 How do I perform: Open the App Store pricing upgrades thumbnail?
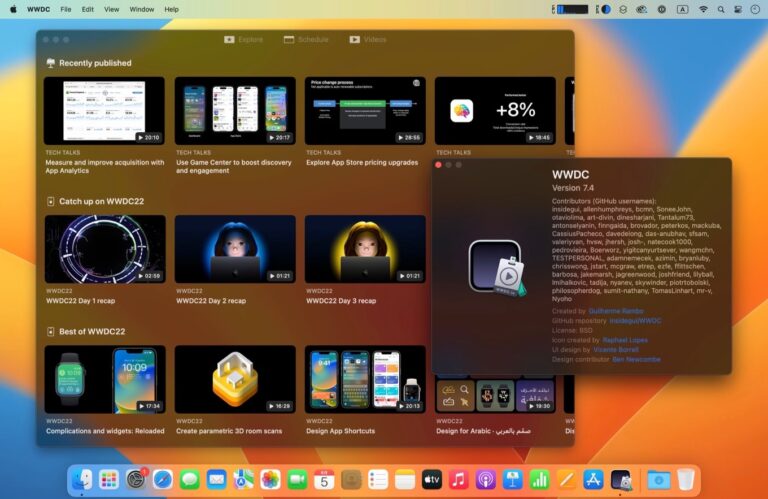pyautogui.click(x=365, y=110)
